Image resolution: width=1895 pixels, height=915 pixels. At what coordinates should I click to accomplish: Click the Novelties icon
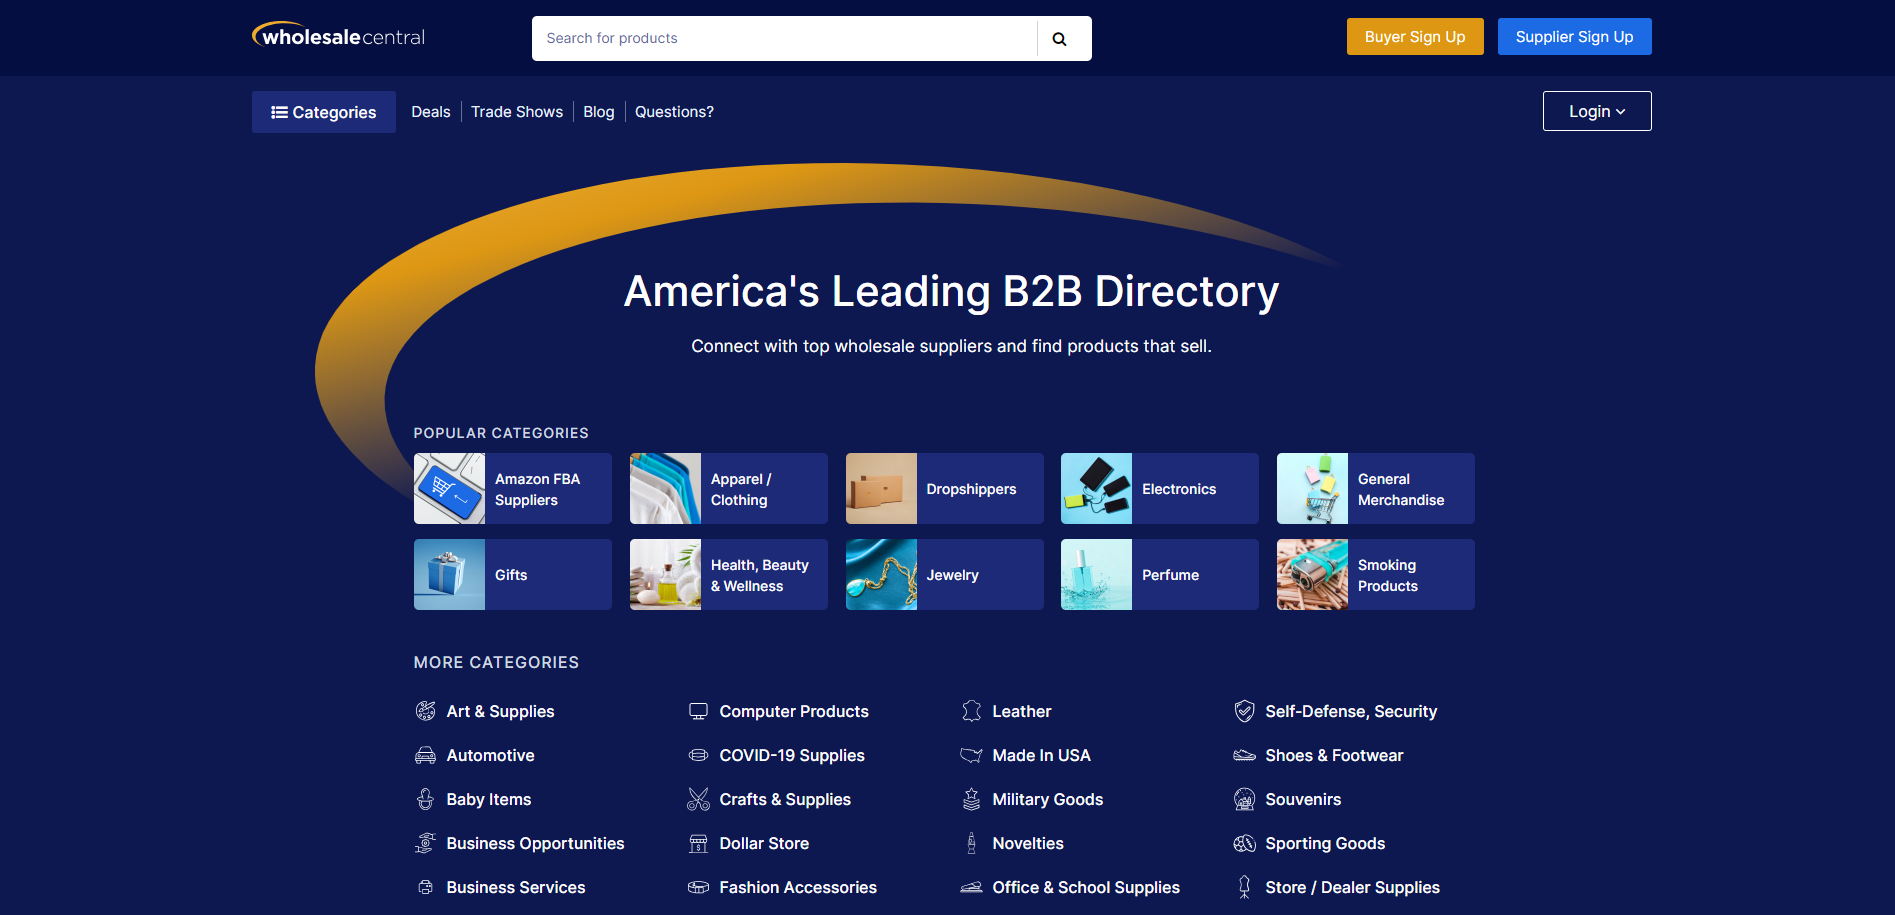[x=972, y=843]
